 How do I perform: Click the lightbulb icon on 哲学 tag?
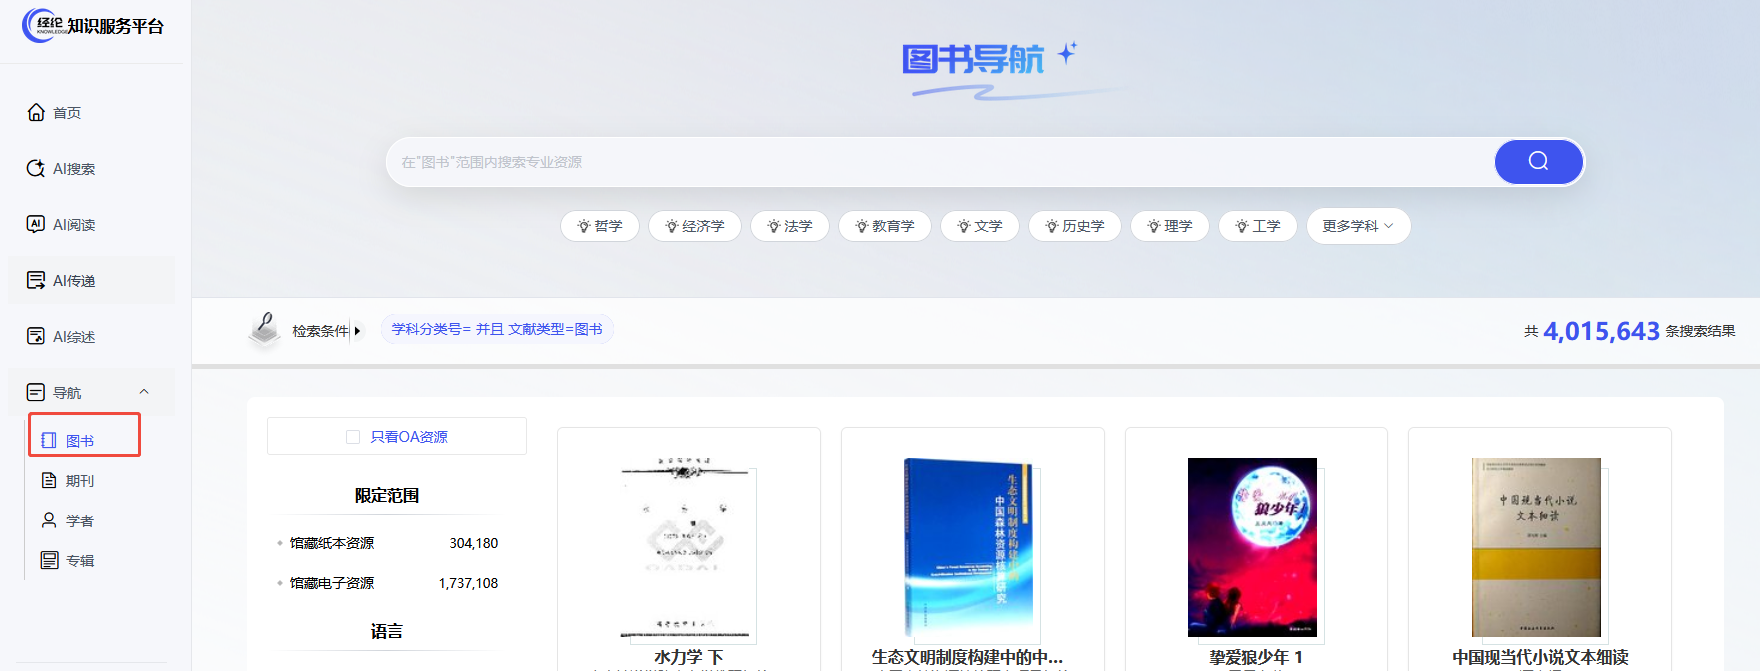[x=584, y=226]
